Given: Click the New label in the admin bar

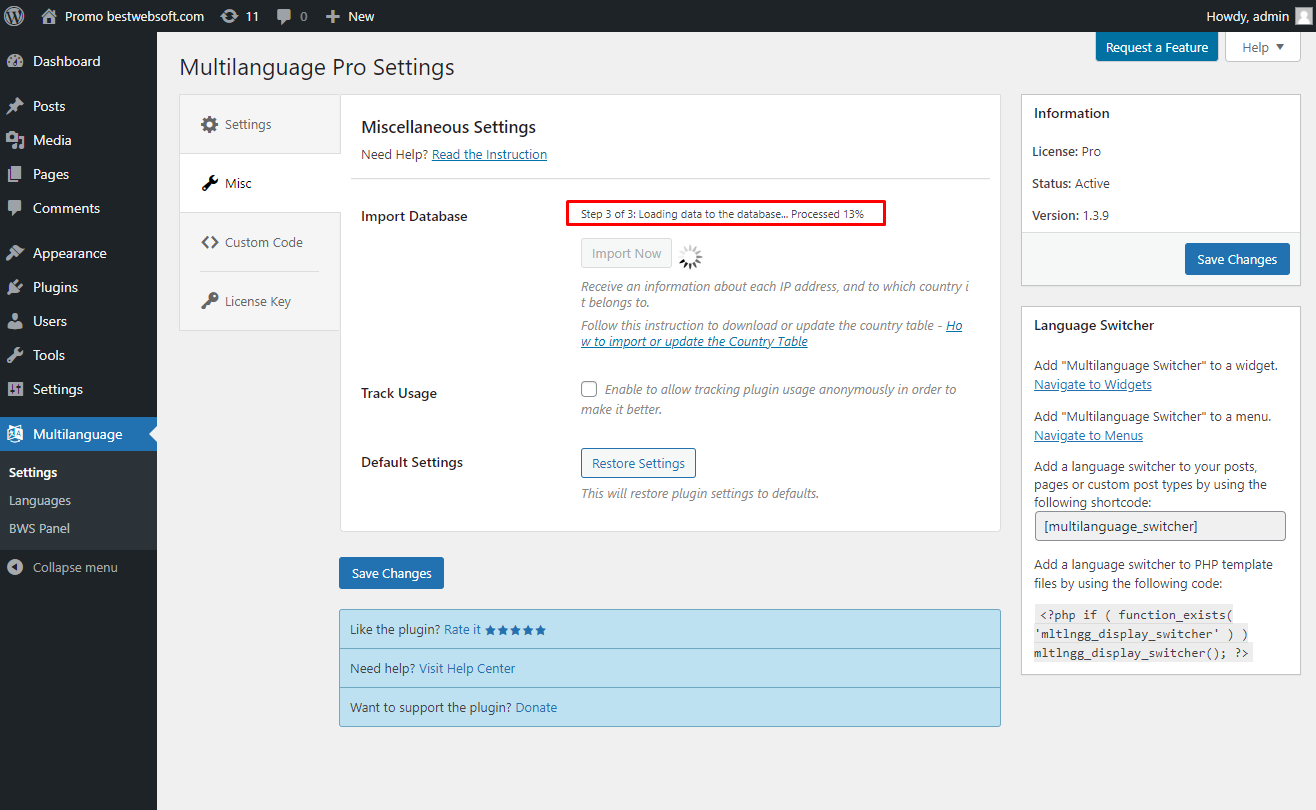Looking at the screenshot, I should tap(361, 16).
